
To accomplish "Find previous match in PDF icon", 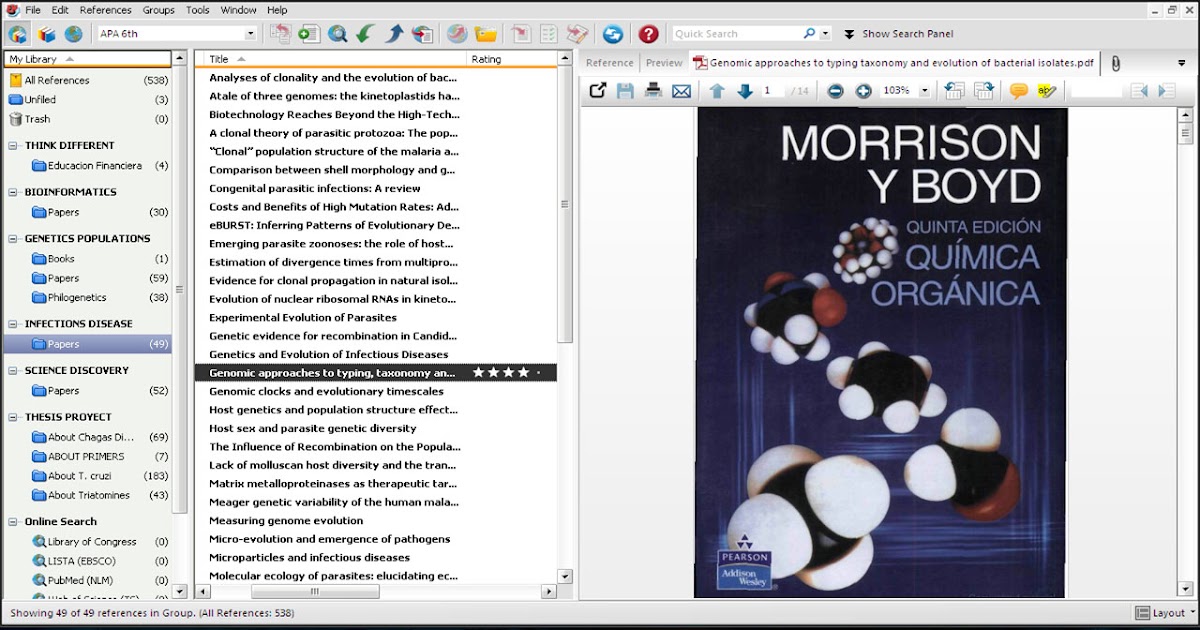I will tap(1138, 90).
